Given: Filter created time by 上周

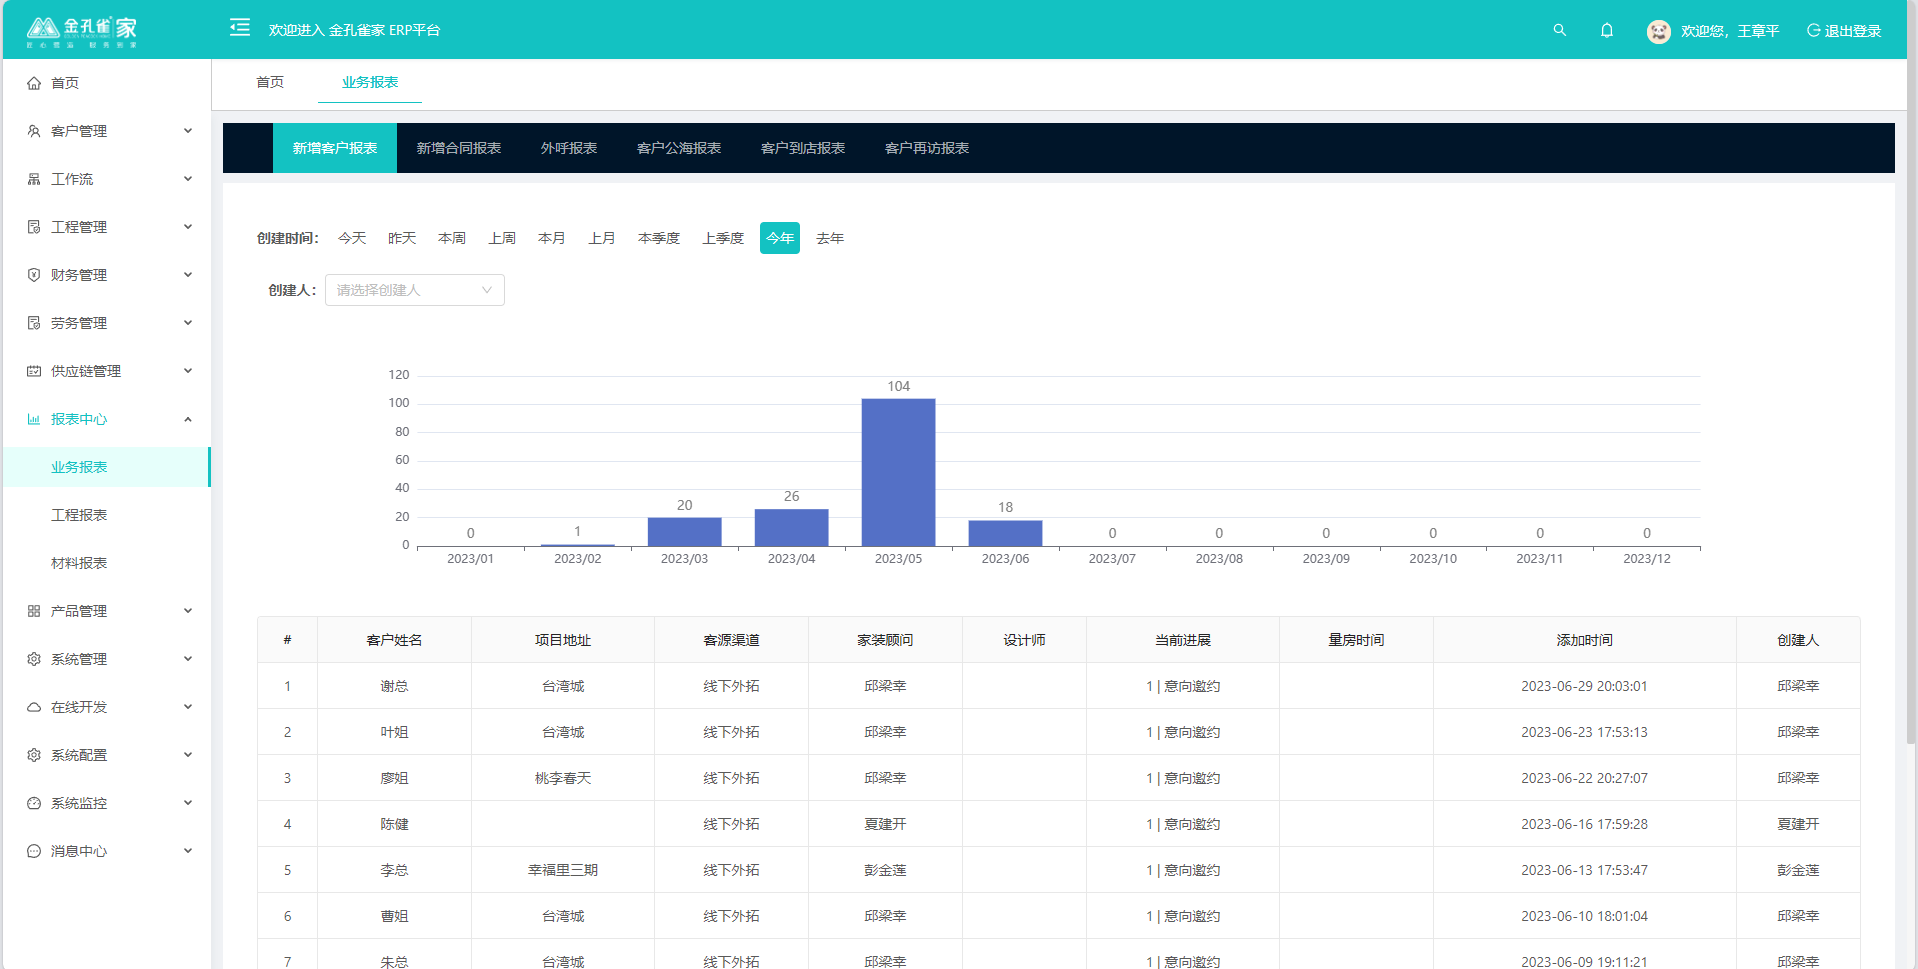Looking at the screenshot, I should point(502,238).
